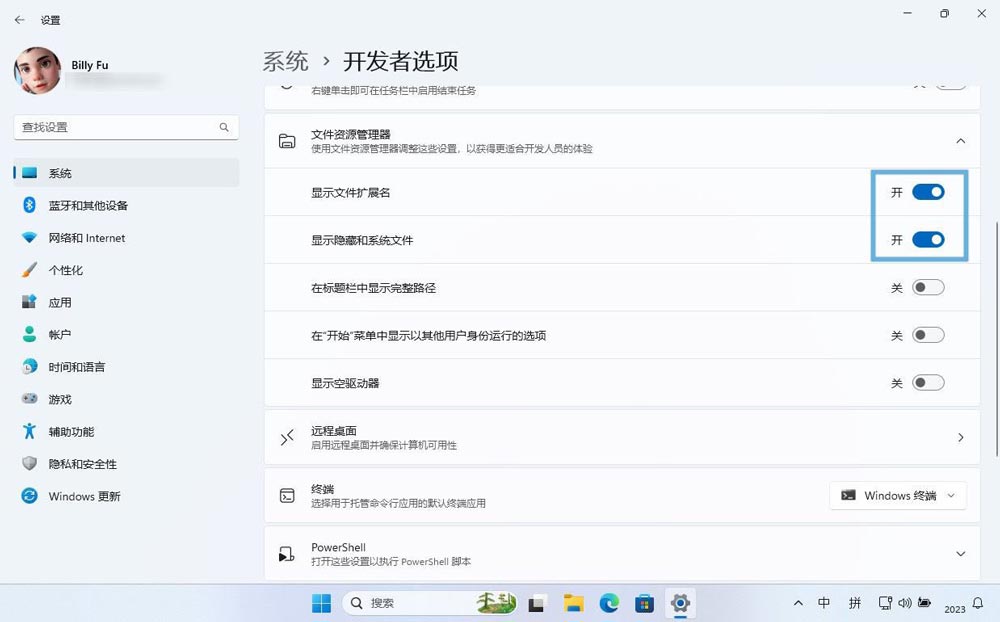Click the Windows Start button in taskbar
Image resolution: width=1000 pixels, height=622 pixels.
(321, 603)
